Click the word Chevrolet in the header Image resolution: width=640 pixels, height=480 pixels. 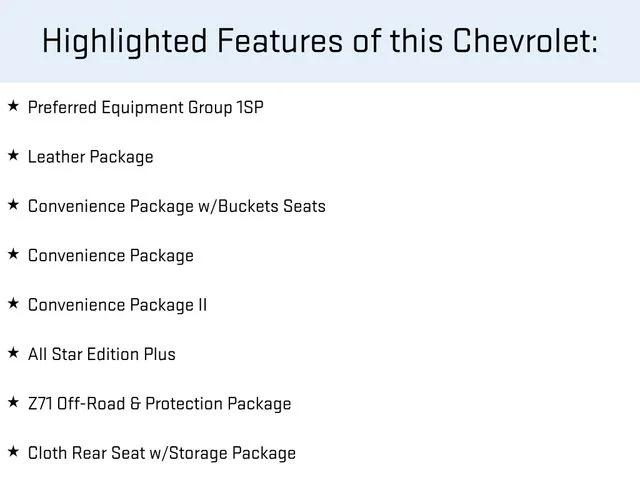[x=525, y=41]
